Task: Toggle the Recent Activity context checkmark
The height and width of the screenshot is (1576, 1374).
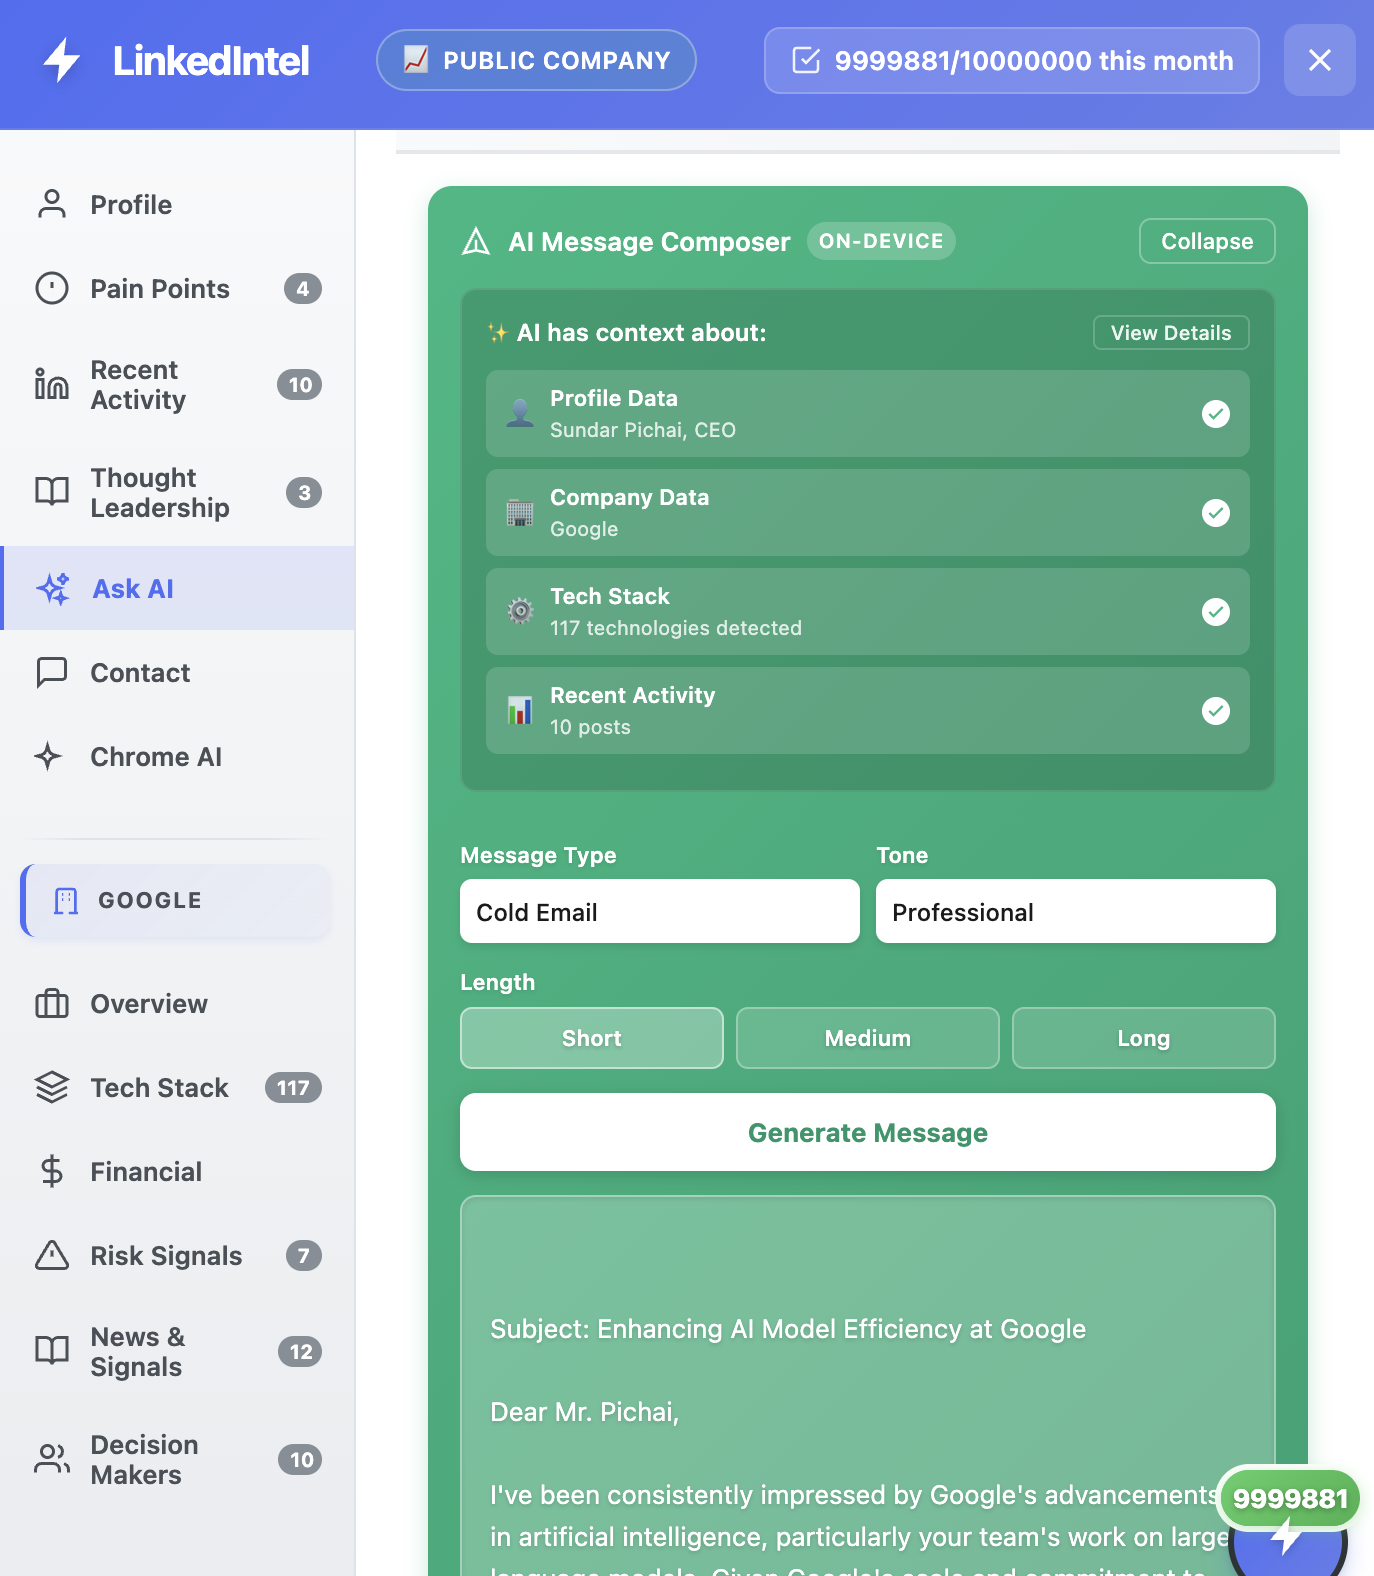Action: (x=1216, y=710)
